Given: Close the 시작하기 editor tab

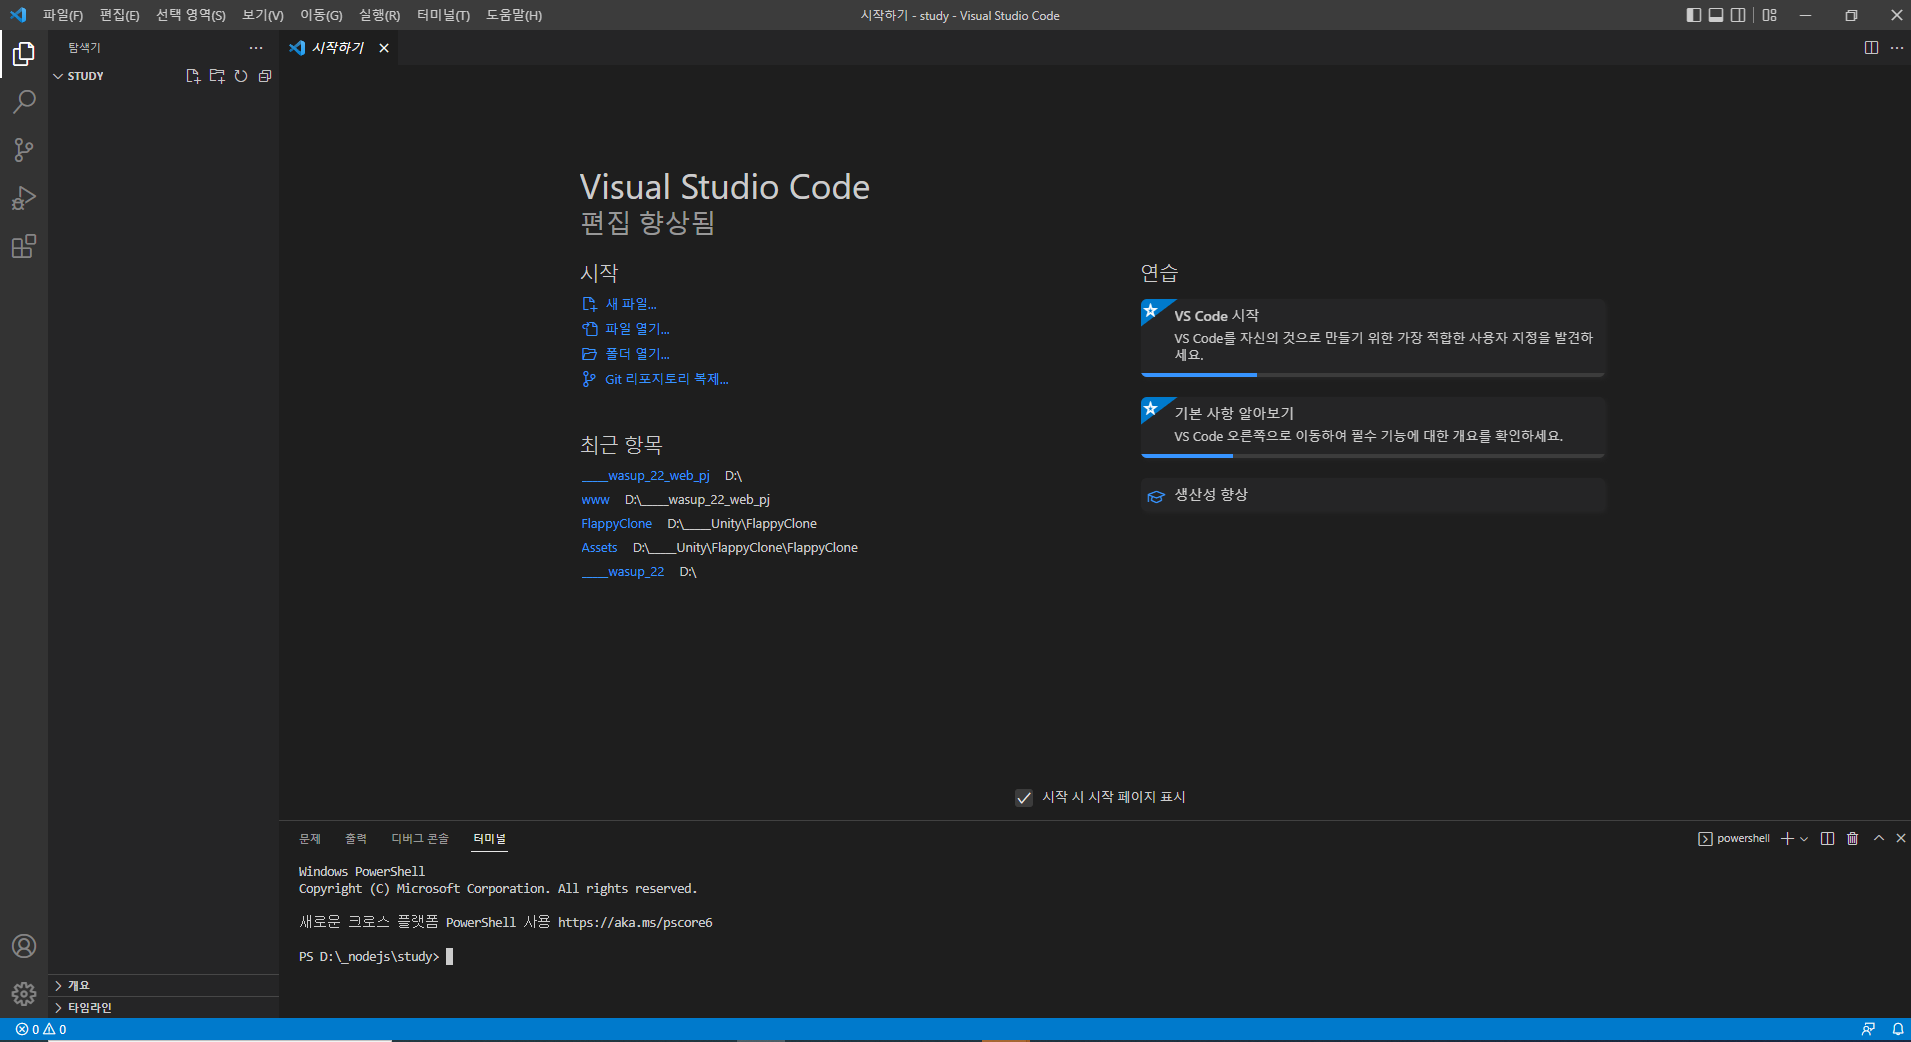Looking at the screenshot, I should [384, 48].
